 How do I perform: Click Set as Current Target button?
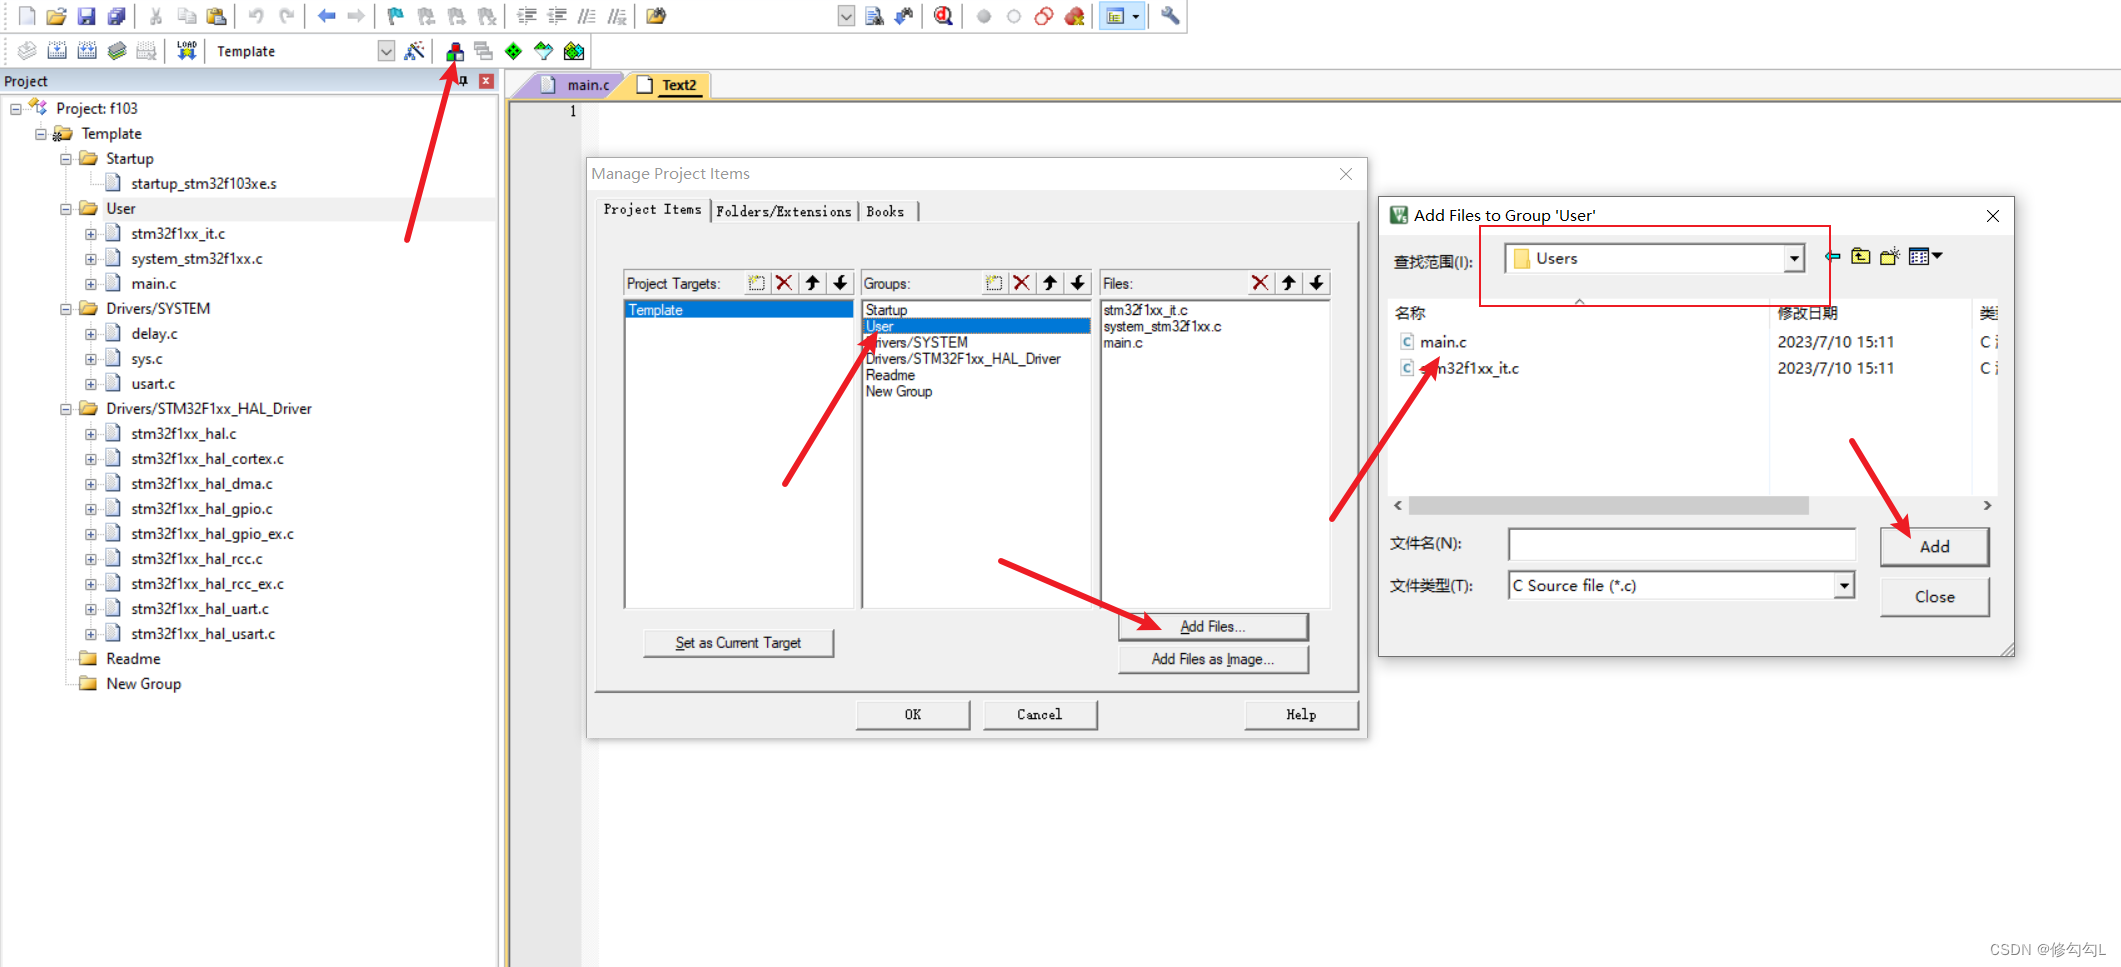point(738,643)
